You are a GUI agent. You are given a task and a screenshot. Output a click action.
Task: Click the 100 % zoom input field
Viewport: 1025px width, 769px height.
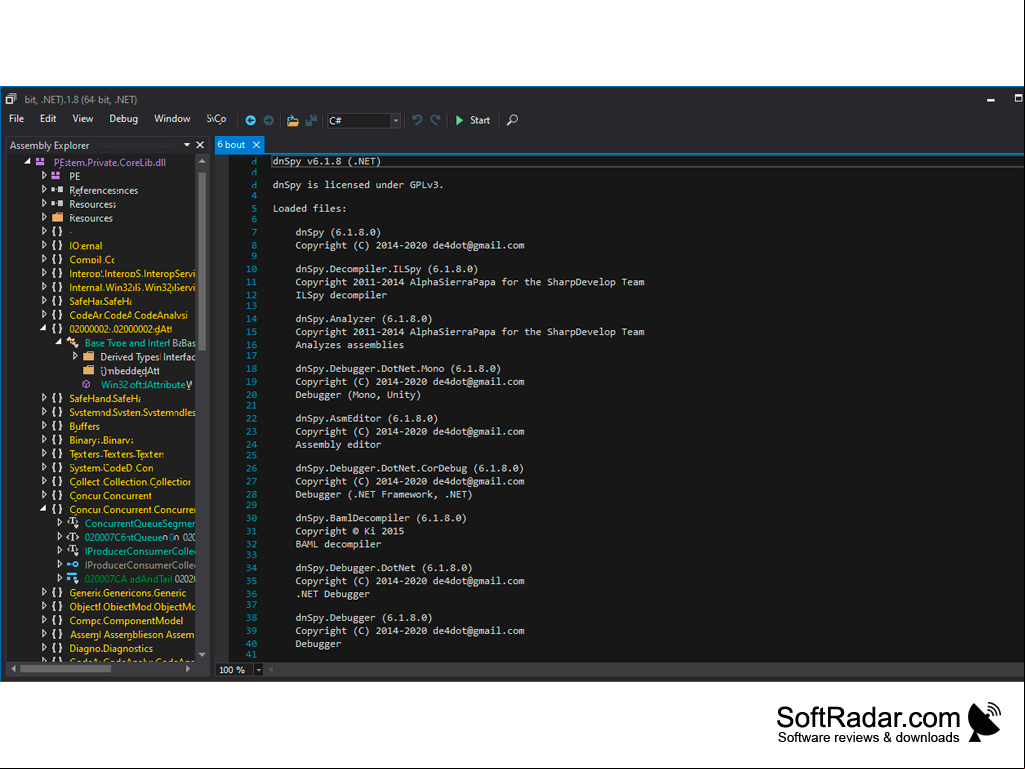click(235, 670)
